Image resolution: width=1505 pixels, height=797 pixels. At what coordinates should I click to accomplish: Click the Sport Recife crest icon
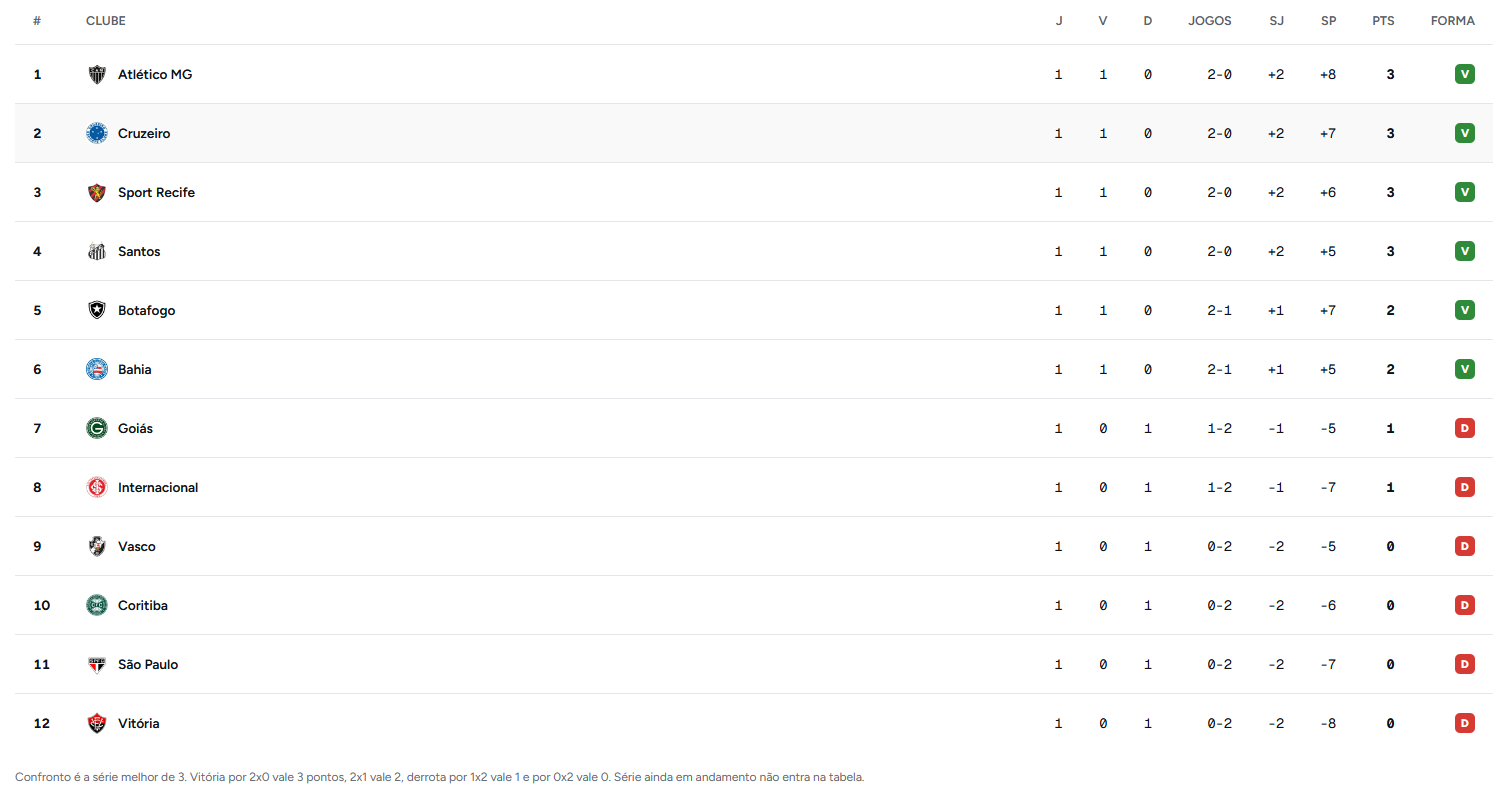click(96, 192)
